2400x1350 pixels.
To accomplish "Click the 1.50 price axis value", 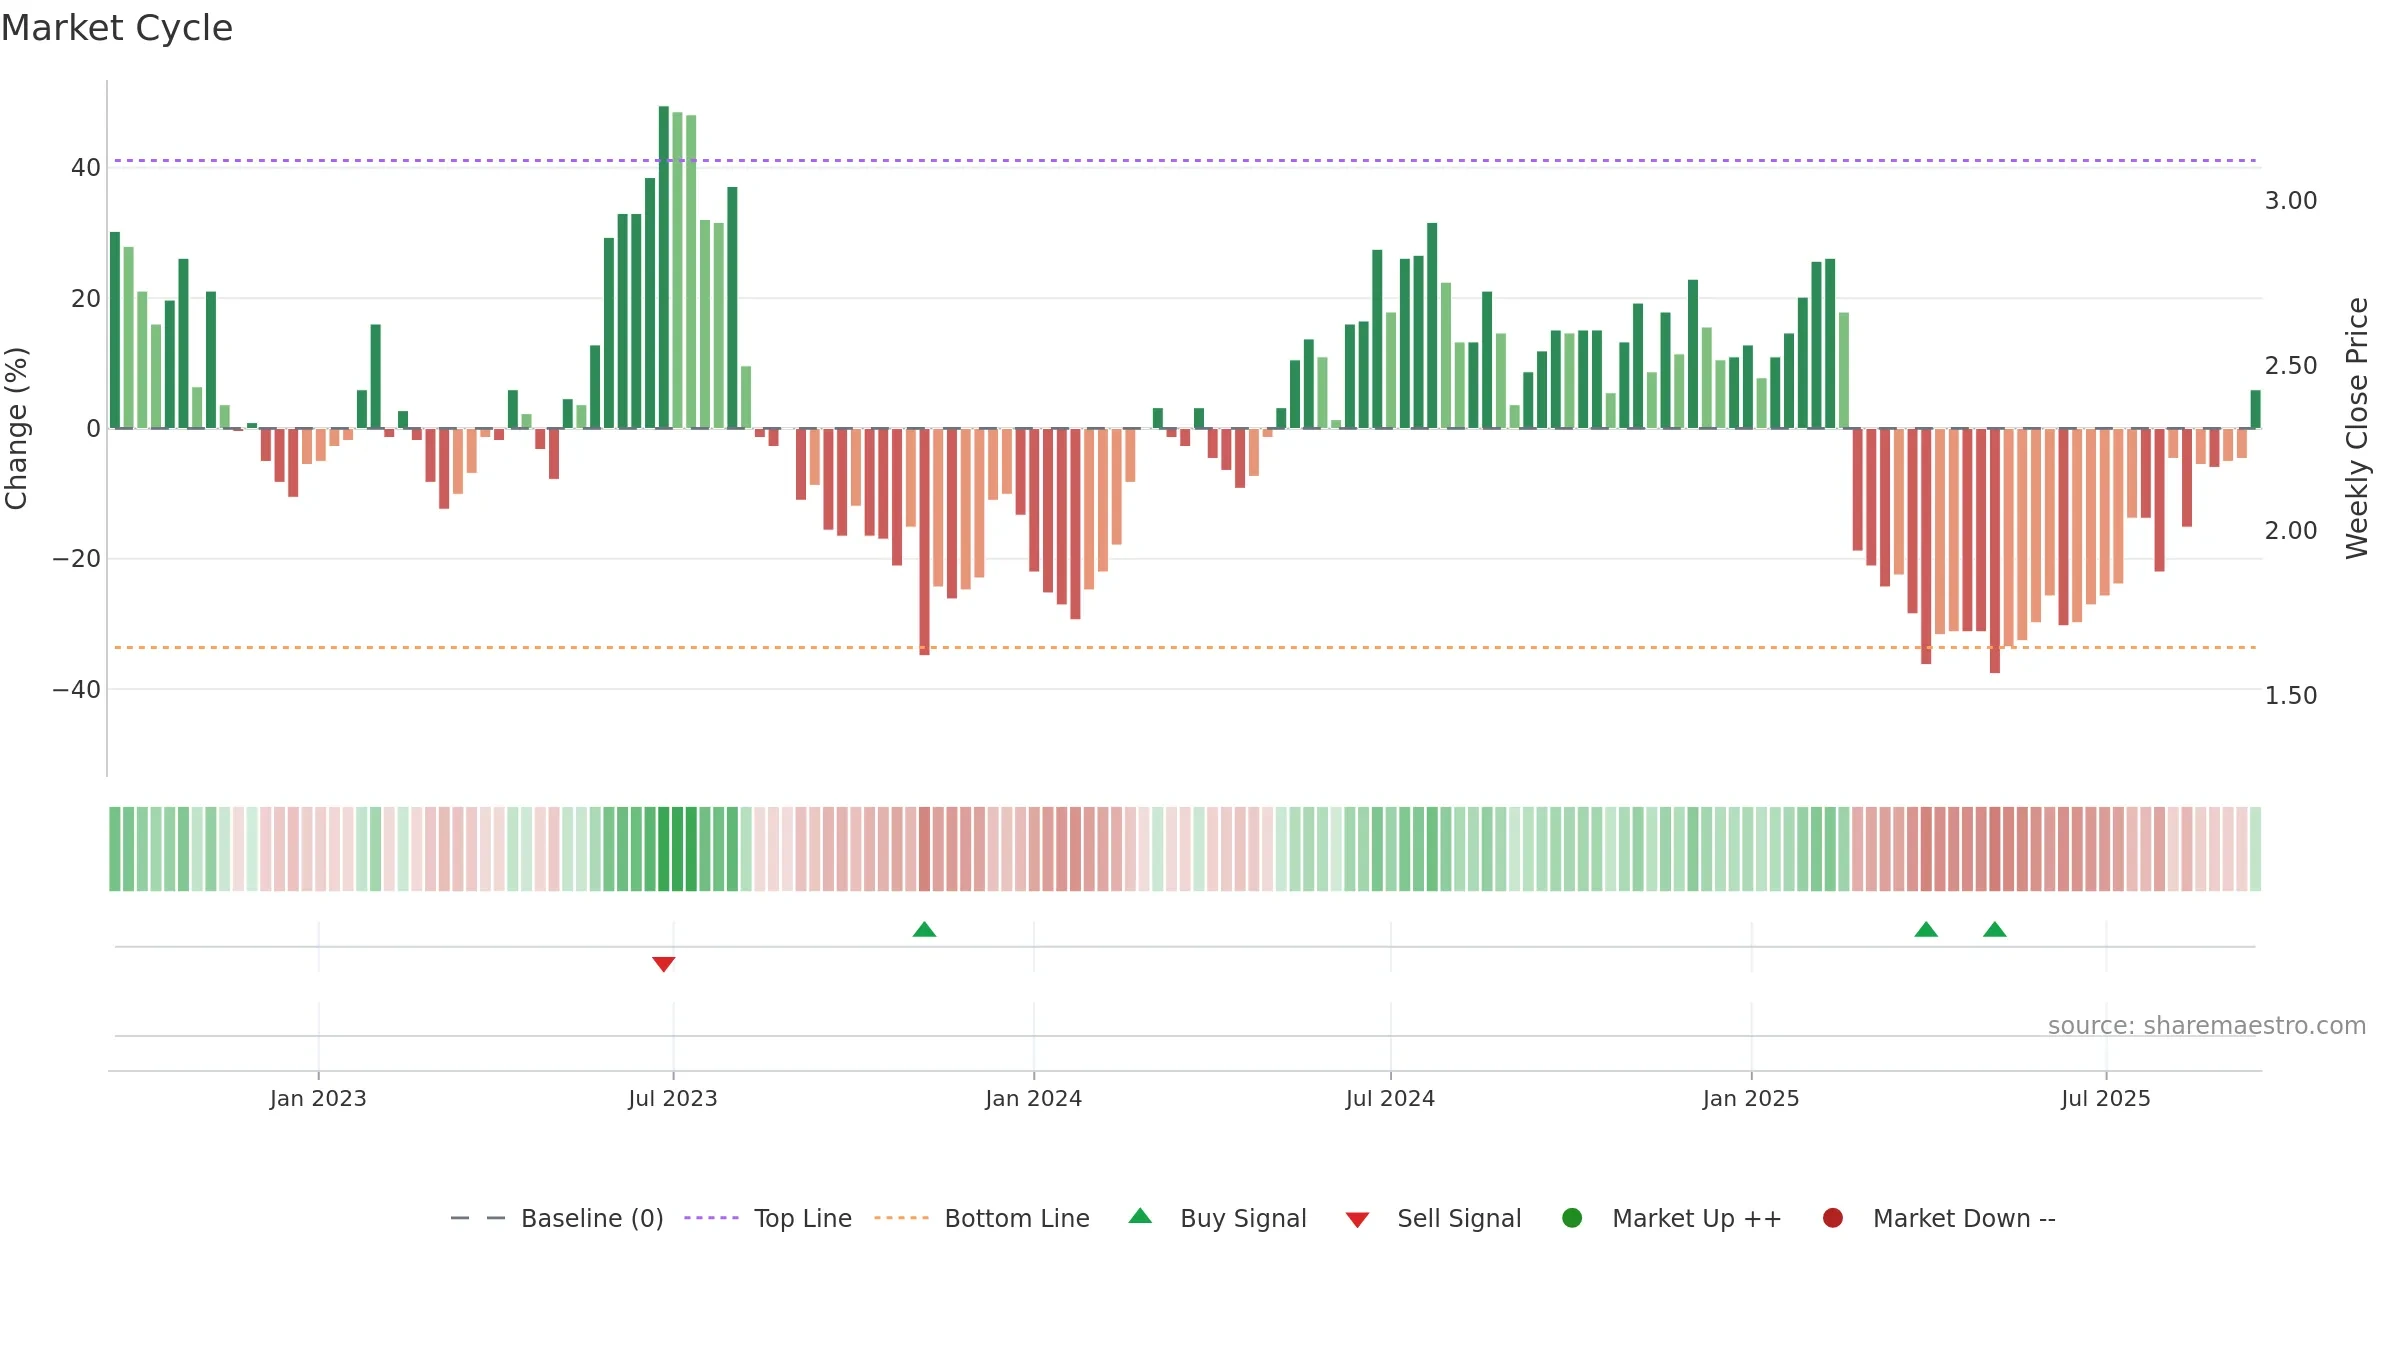I will (2291, 696).
